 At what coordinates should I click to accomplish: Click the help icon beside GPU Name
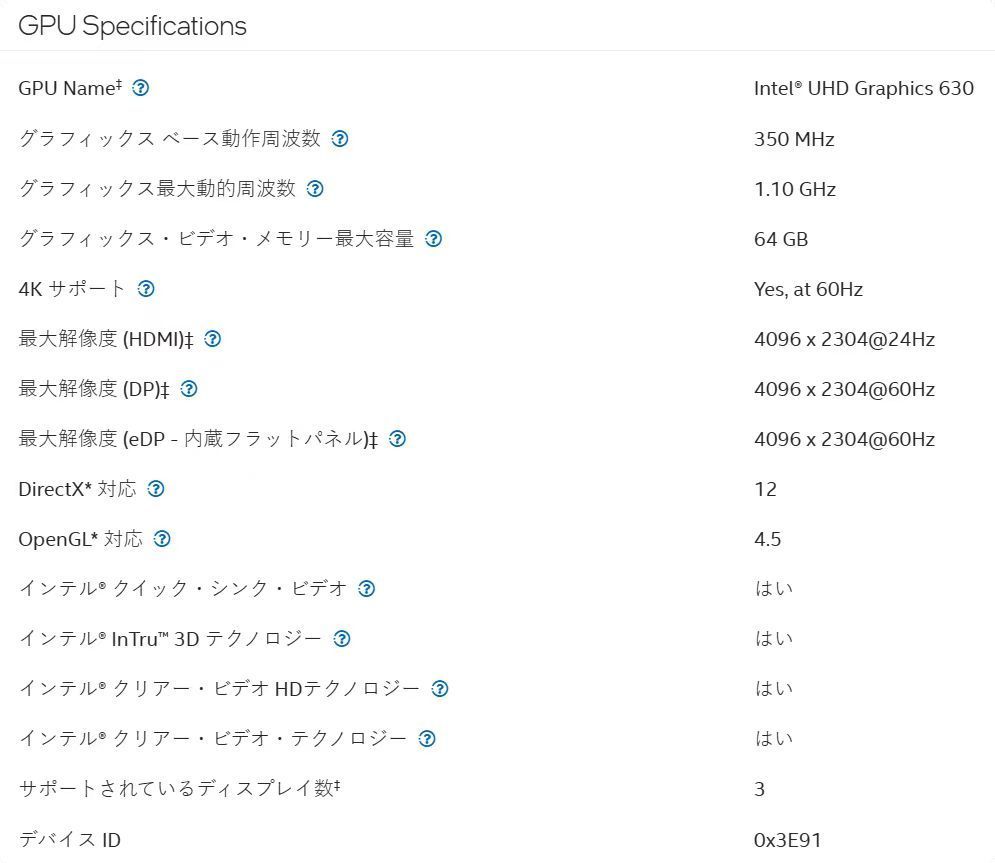[141, 88]
